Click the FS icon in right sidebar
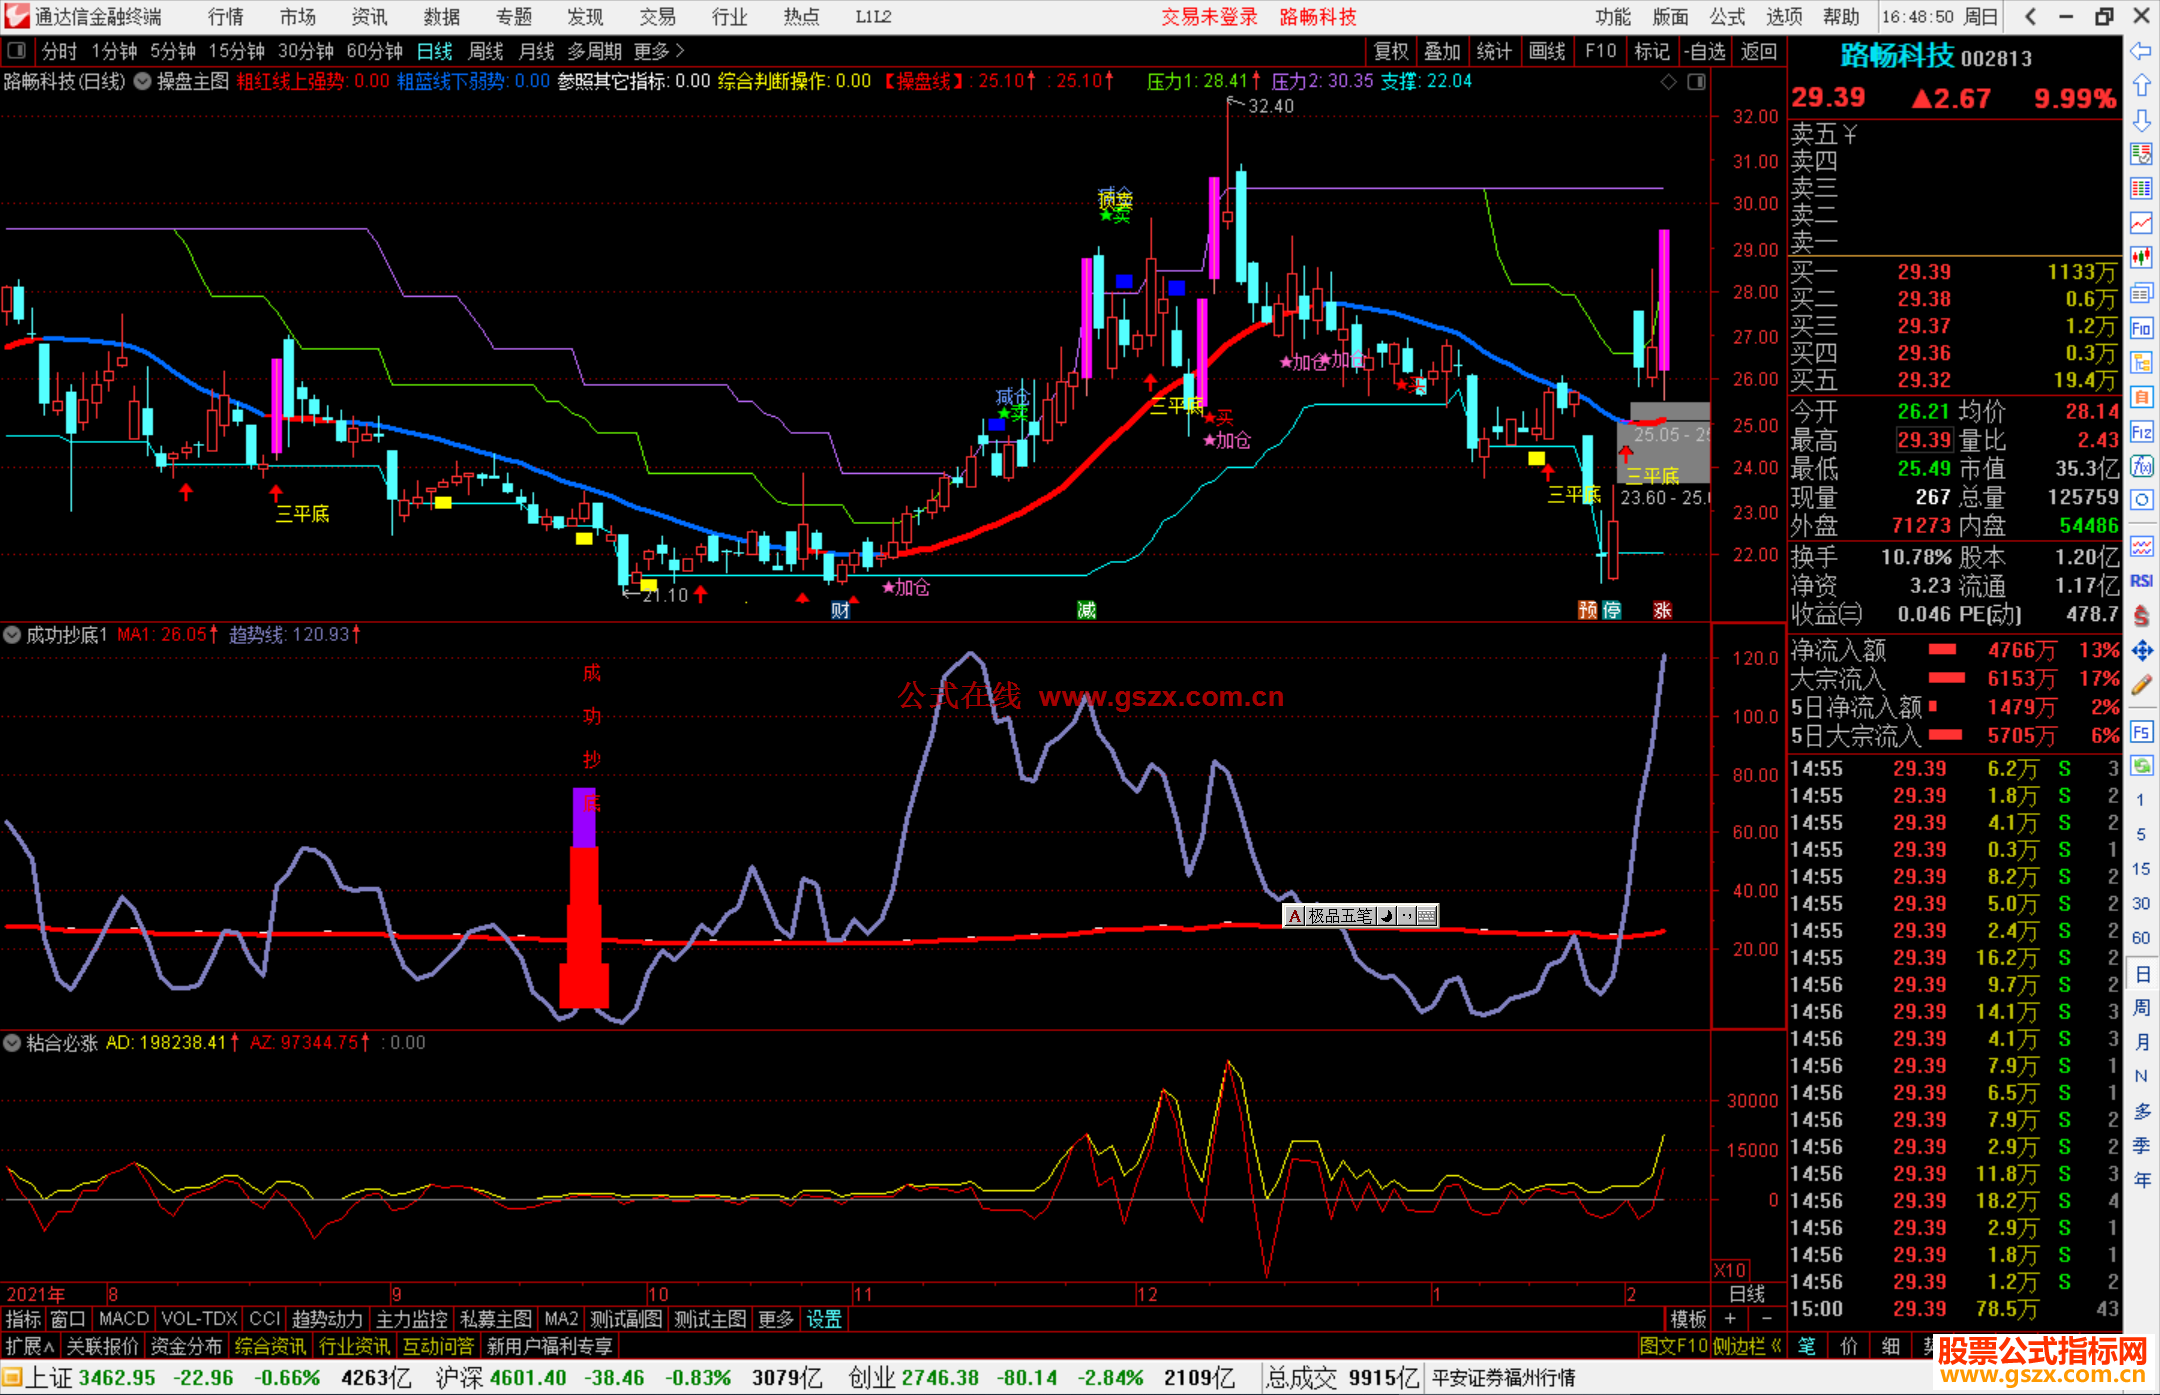The width and height of the screenshot is (2160, 1395). tap(2141, 732)
